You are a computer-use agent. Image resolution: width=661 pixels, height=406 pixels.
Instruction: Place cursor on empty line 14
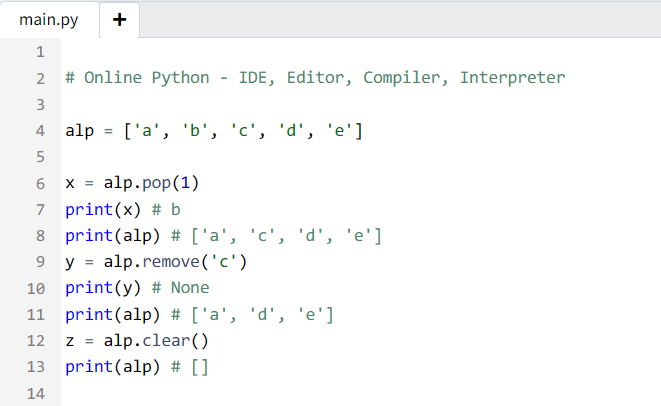[361, 393]
